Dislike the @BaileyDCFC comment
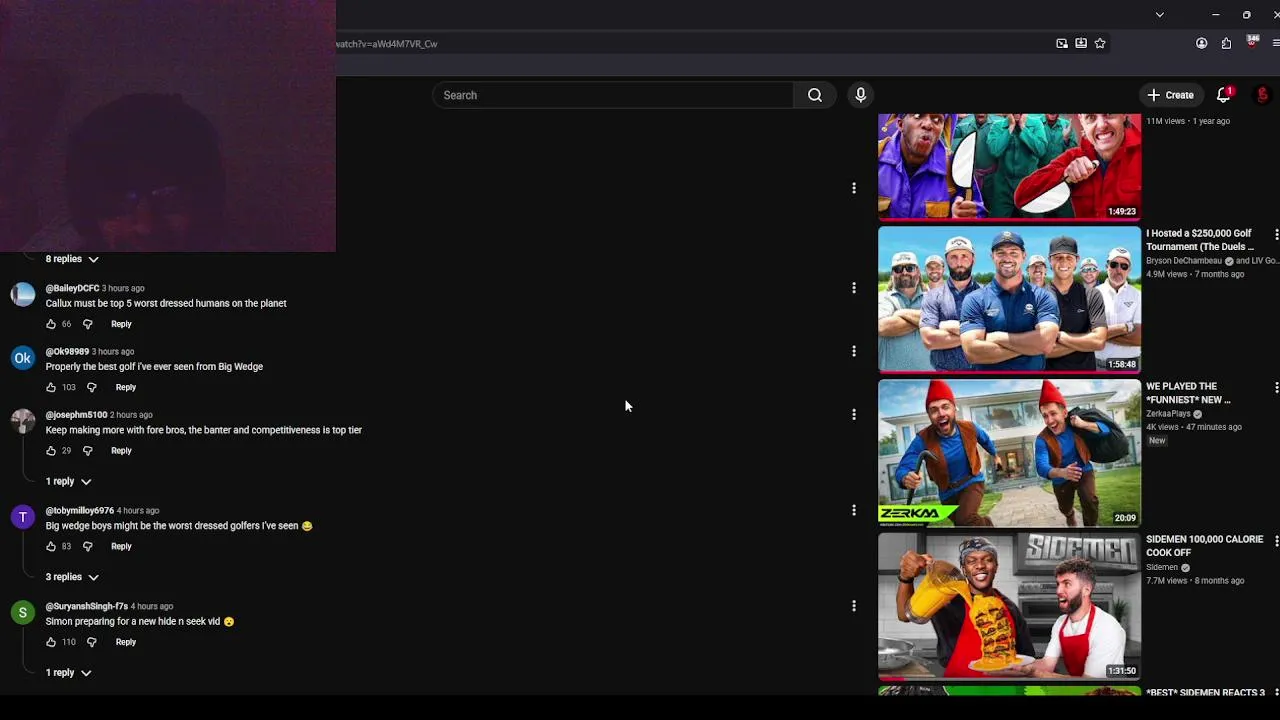The width and height of the screenshot is (1280, 720). point(87,324)
